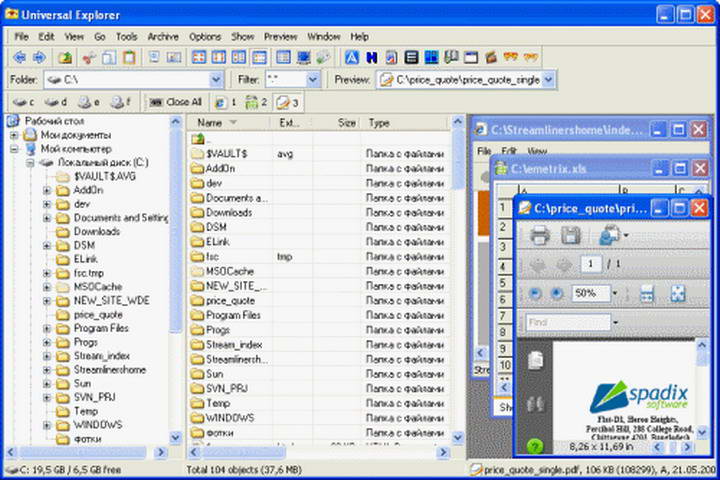Open the Preview menu
The image size is (720, 480).
point(281,37)
